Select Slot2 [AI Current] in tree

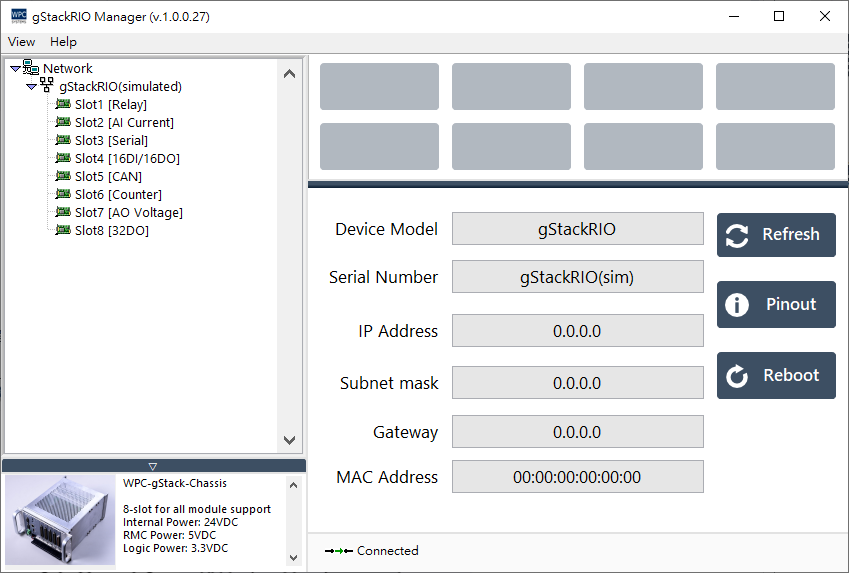point(124,123)
